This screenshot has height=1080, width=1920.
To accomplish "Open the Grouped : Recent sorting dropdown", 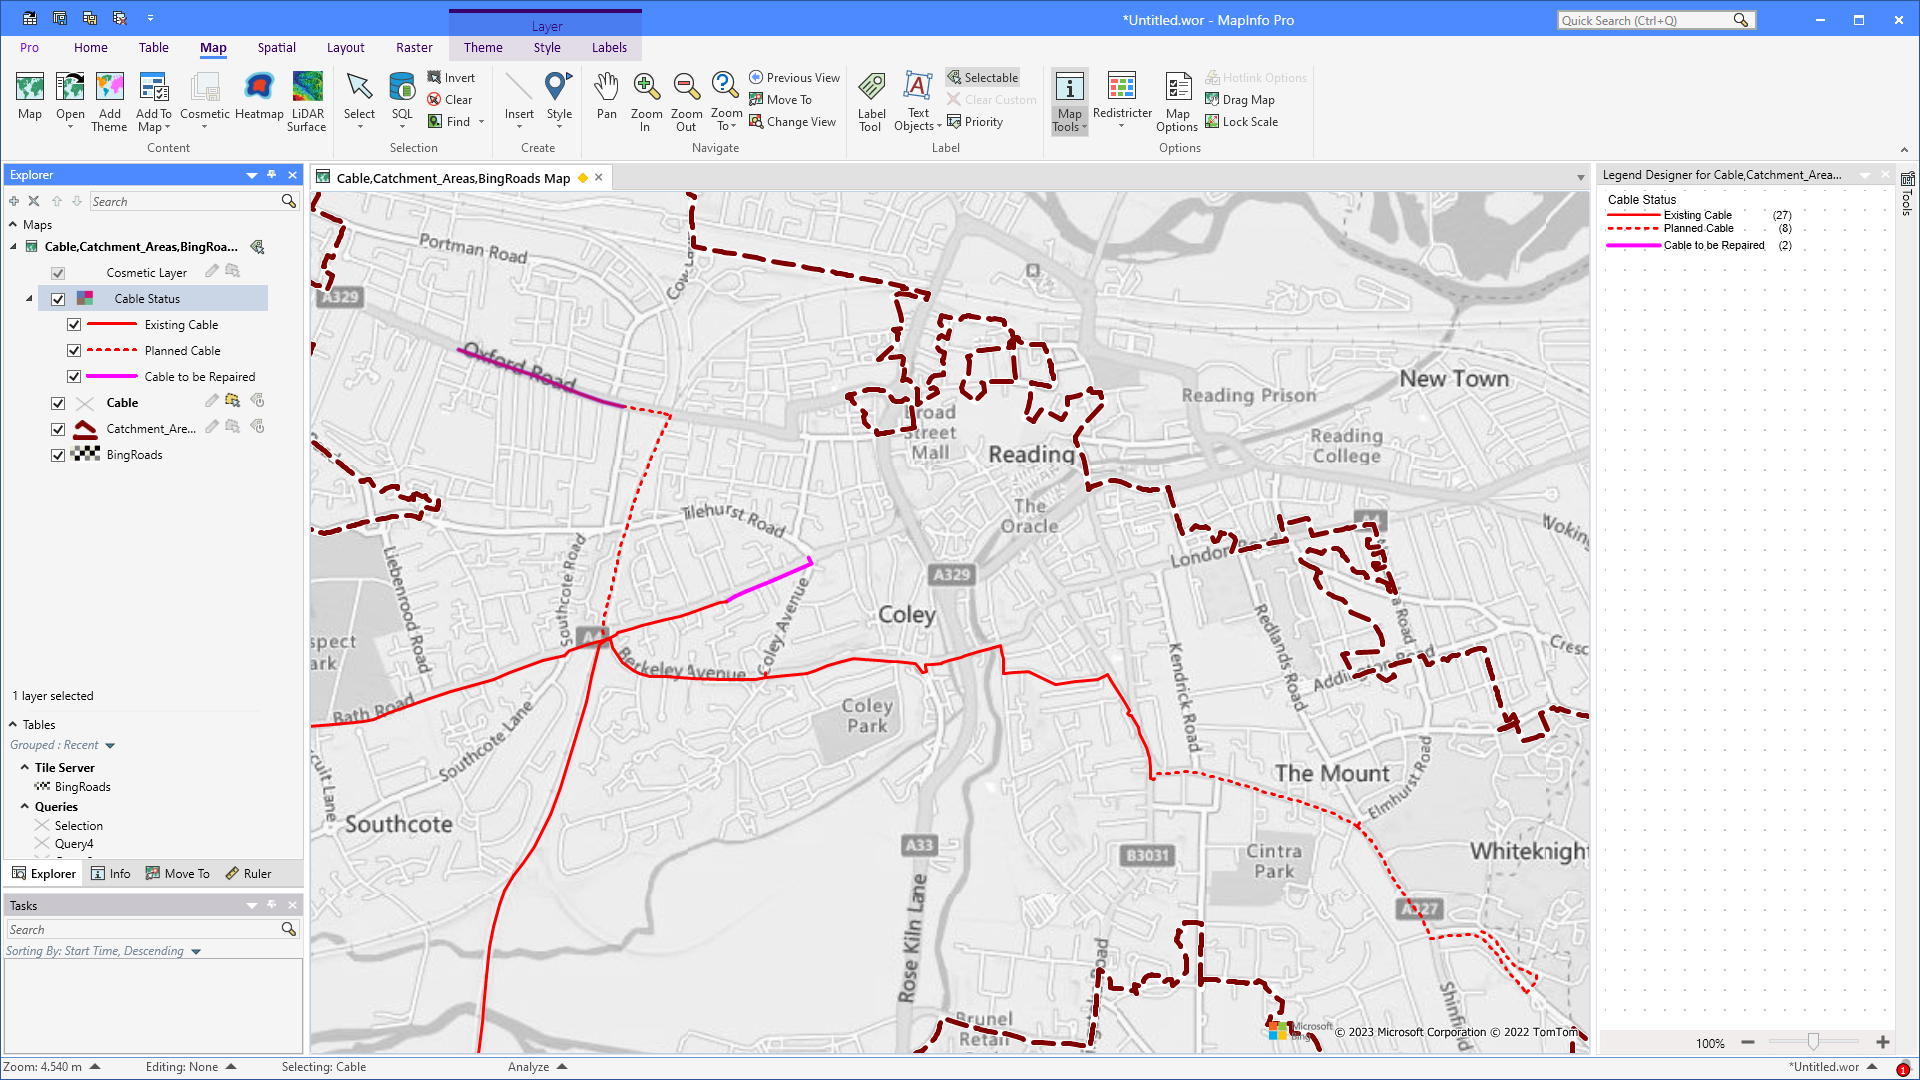I will [110, 745].
